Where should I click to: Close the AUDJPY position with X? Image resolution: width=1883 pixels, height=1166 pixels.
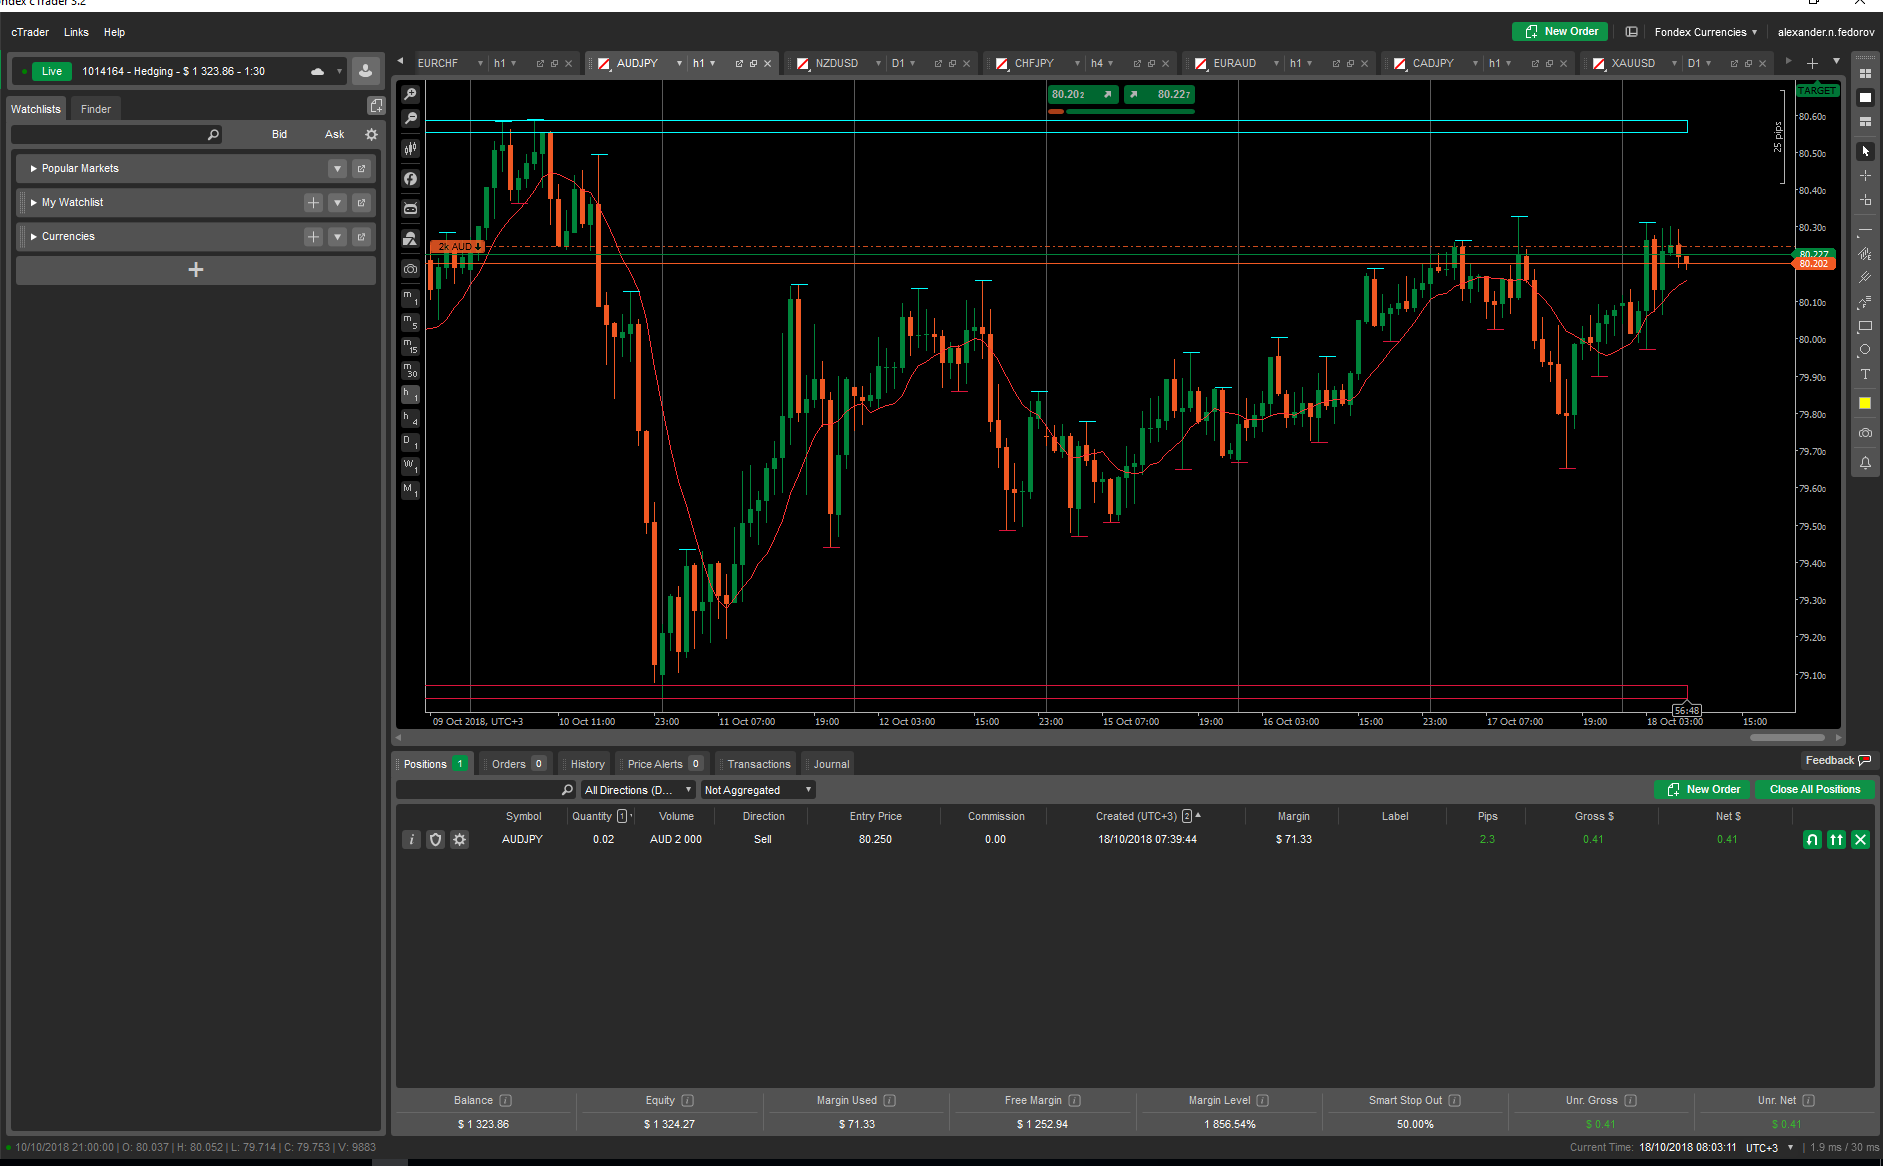click(x=1860, y=840)
